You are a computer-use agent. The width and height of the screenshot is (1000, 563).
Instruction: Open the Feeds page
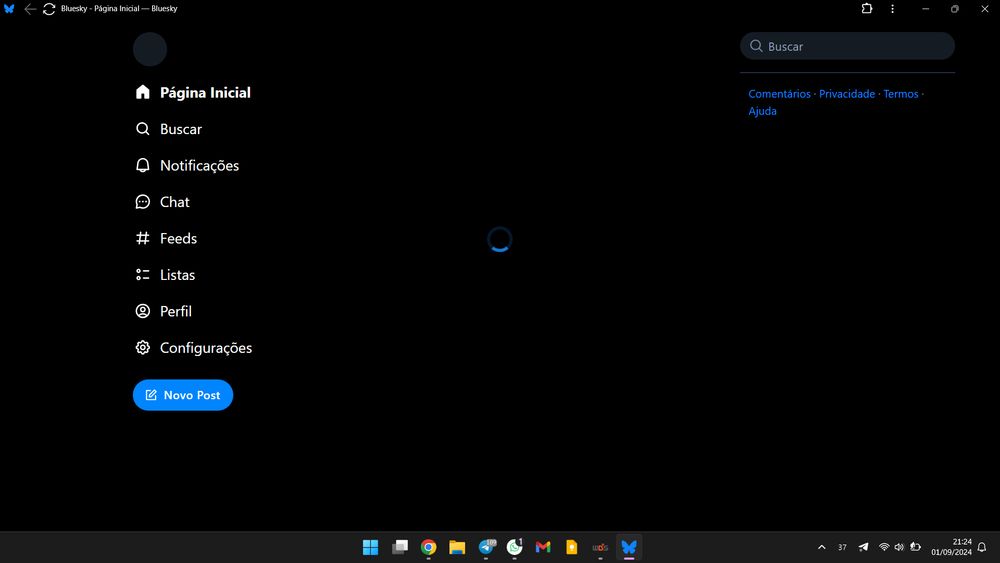166,238
